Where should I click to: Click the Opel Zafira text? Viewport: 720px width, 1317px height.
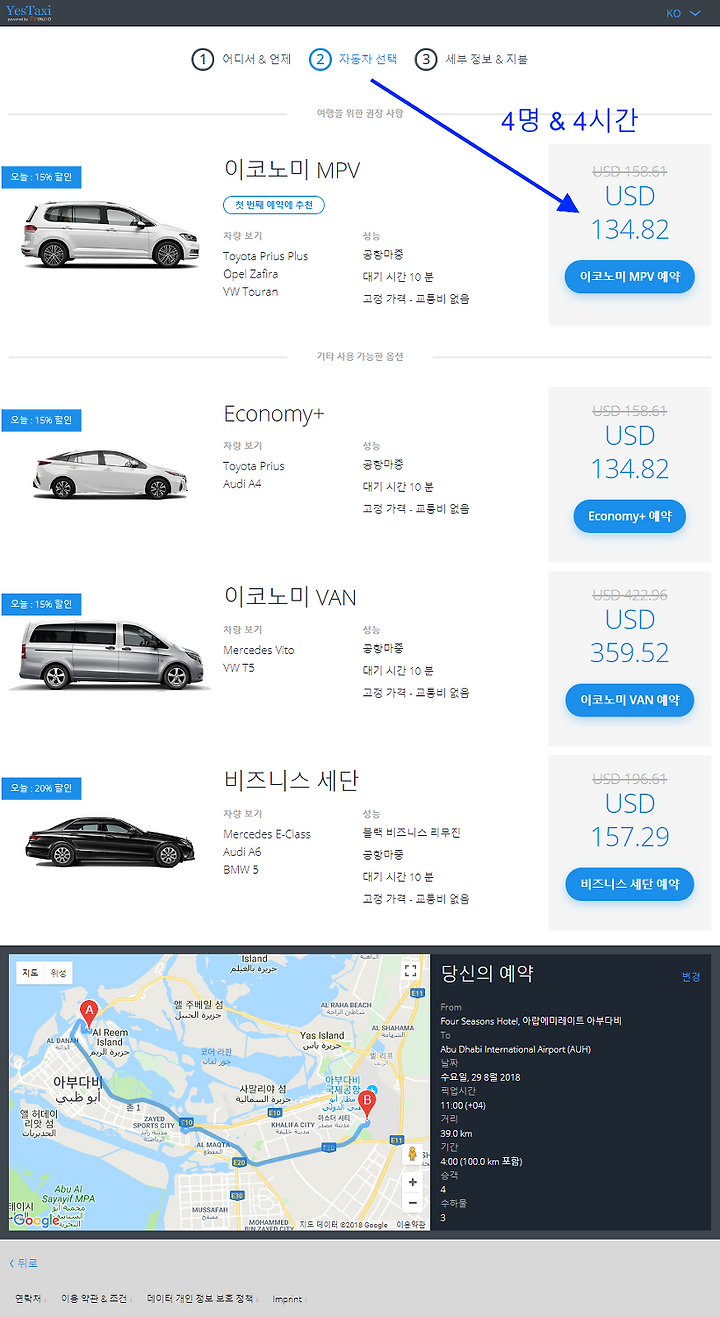coord(251,274)
